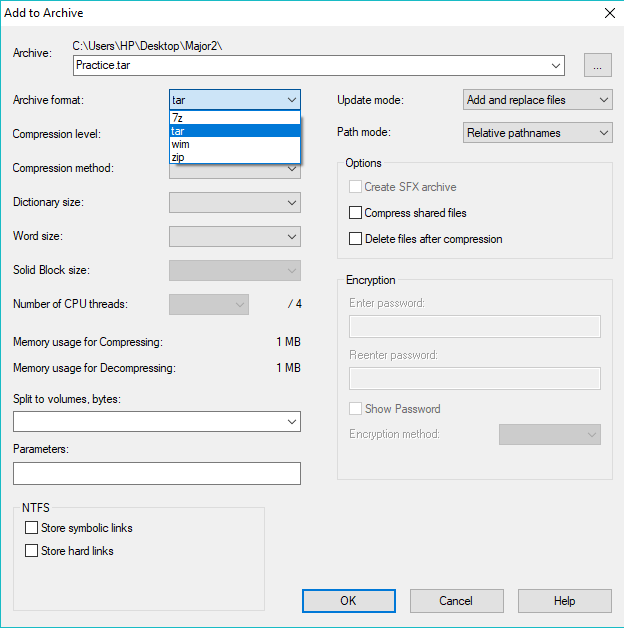Select 7z from the format list
Image resolution: width=624 pixels, height=628 pixels.
(x=235, y=118)
